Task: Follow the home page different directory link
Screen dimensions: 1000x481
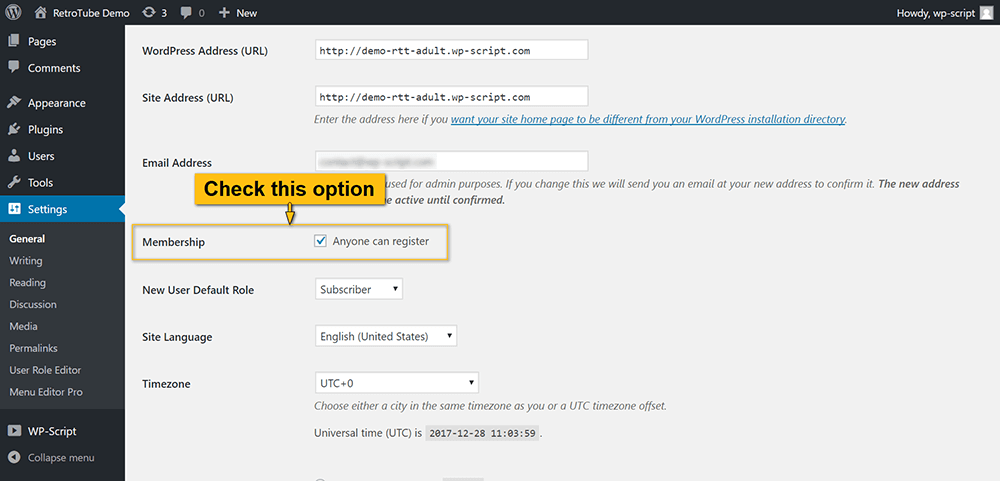Action: tap(648, 119)
